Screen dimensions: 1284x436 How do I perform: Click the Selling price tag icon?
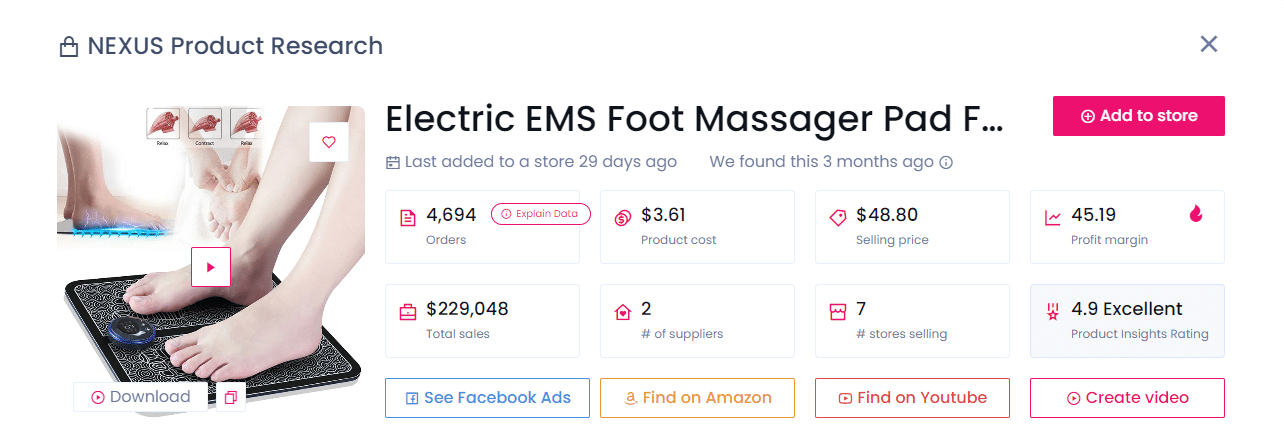pos(838,218)
